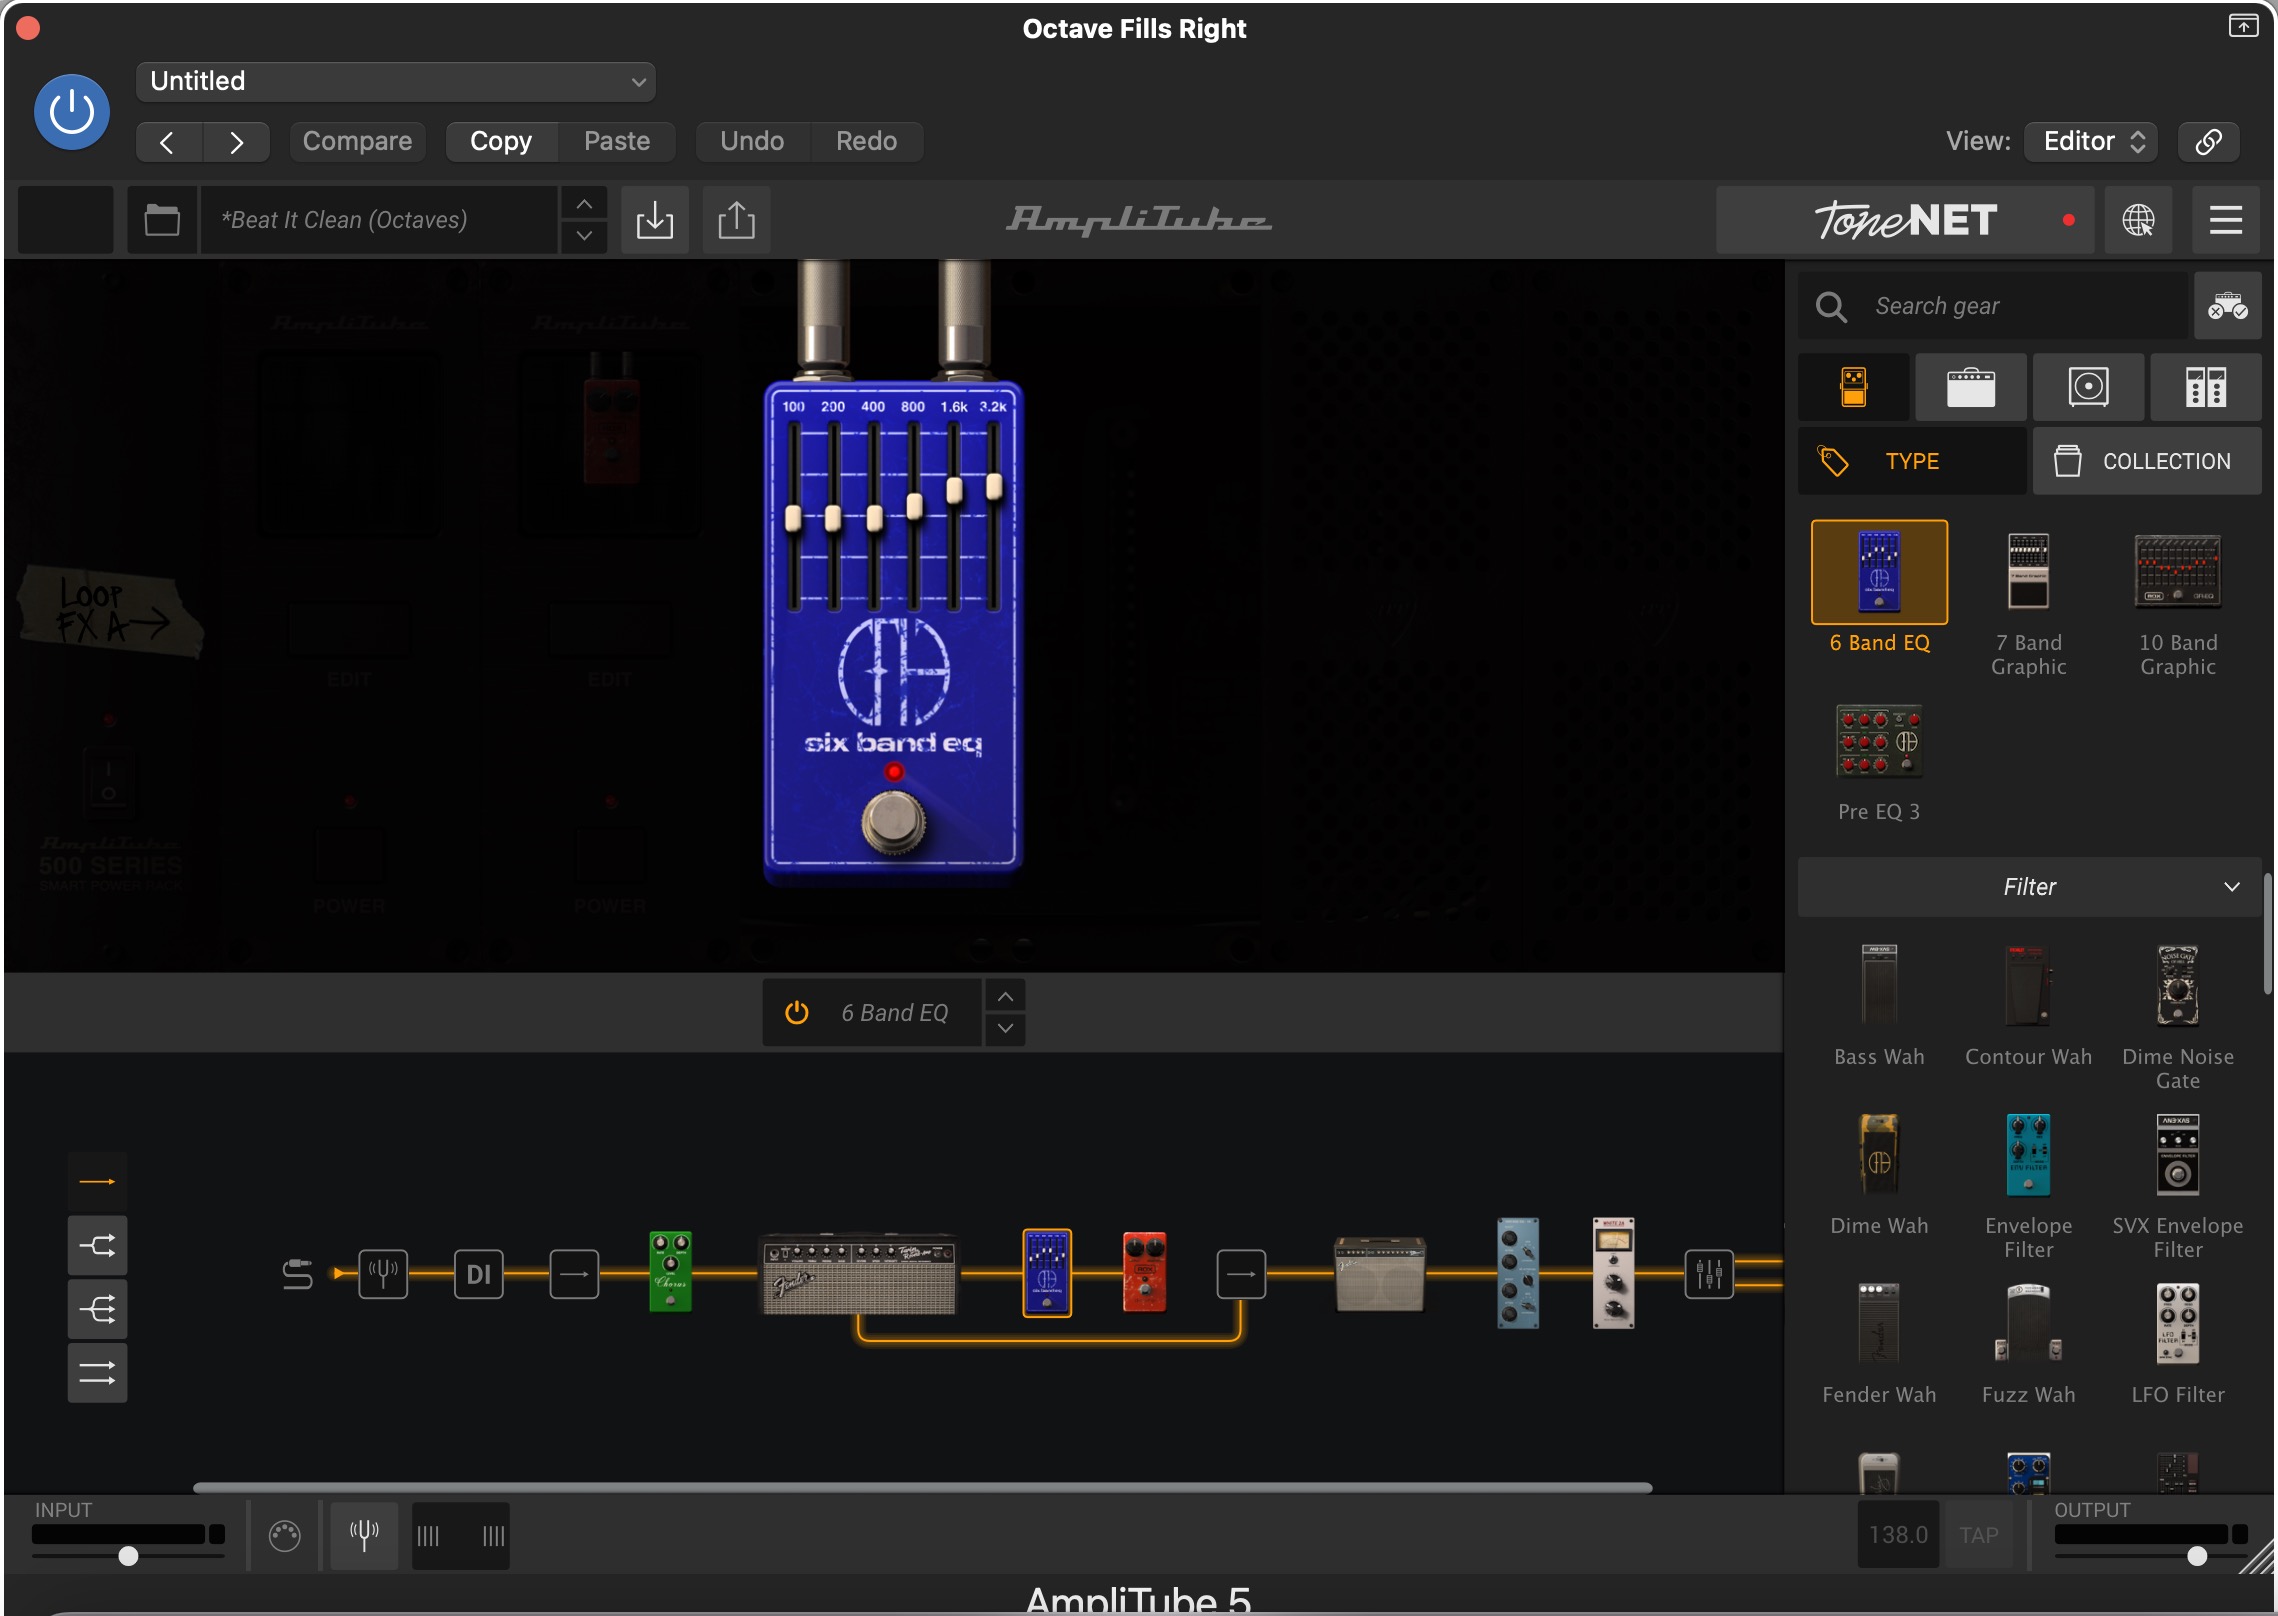Open the hamburger main menu

click(x=2225, y=220)
